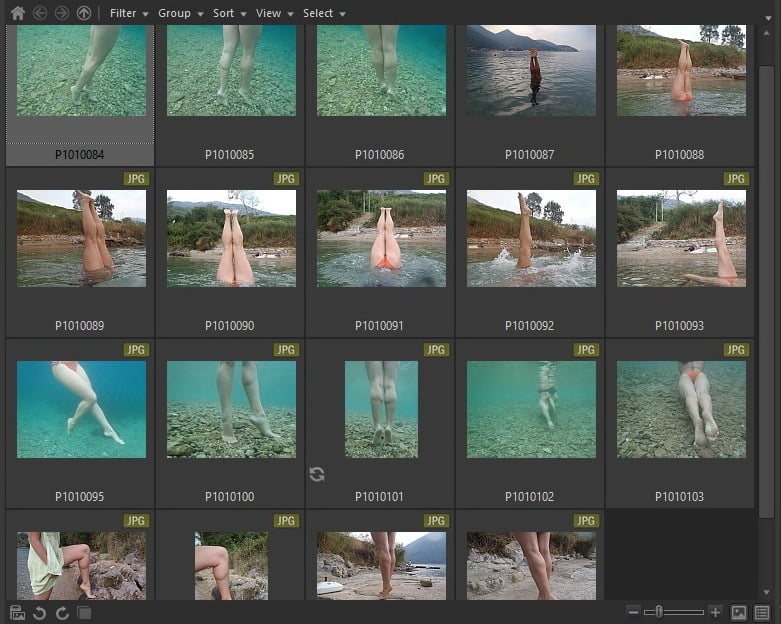Click file name label P1010084
Image resolution: width=781 pixels, height=624 pixels.
click(80, 155)
